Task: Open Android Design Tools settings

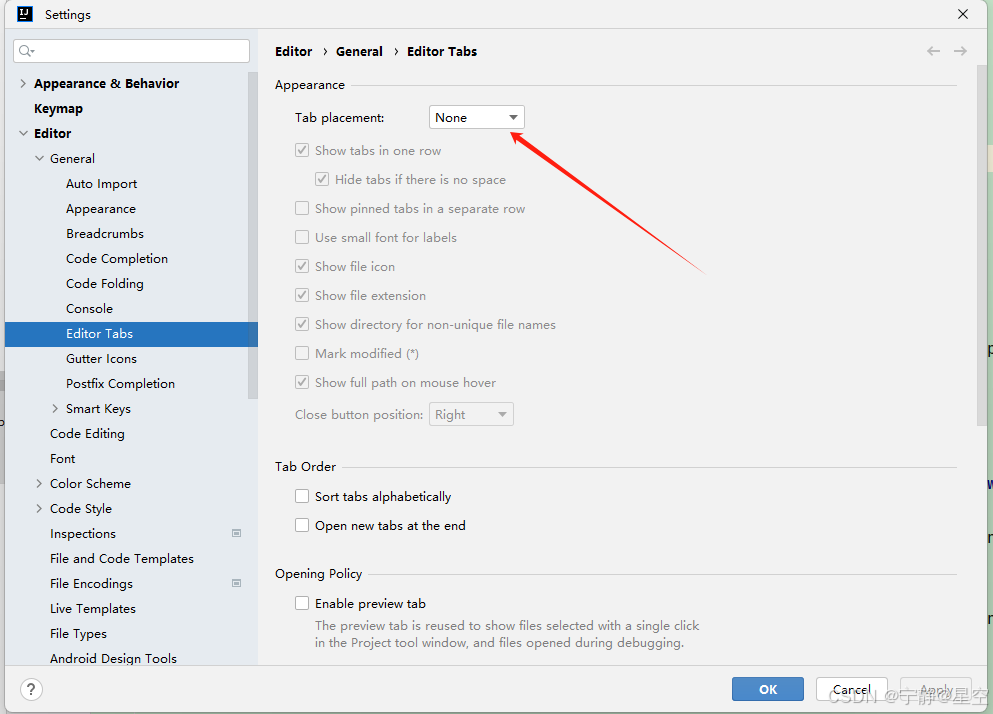Action: point(113,658)
